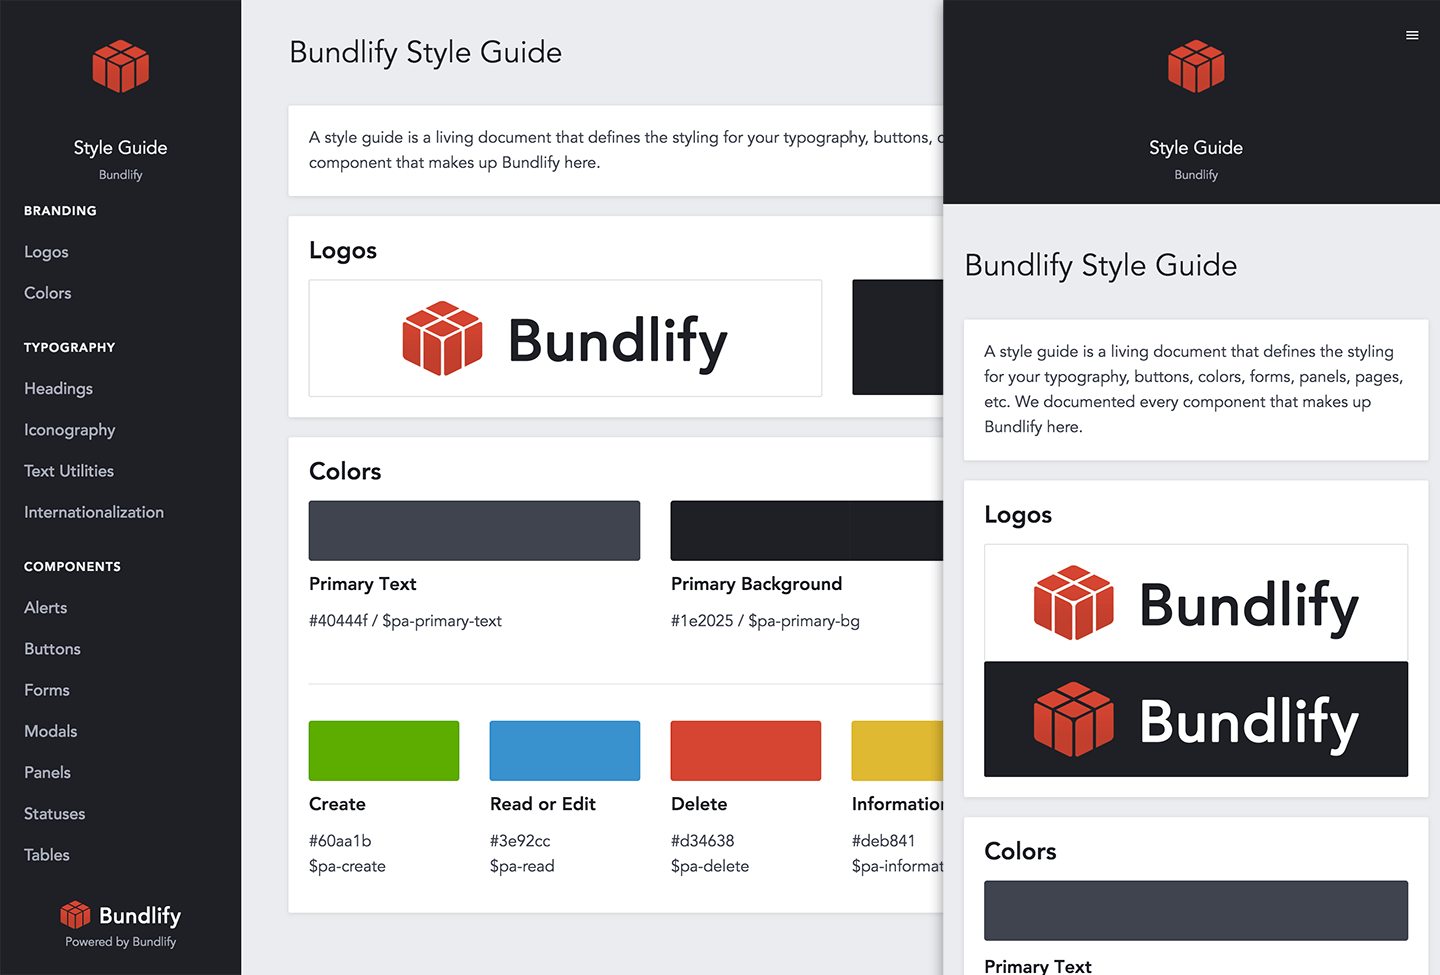Select the light Bundlify logo in desktop view

565,338
